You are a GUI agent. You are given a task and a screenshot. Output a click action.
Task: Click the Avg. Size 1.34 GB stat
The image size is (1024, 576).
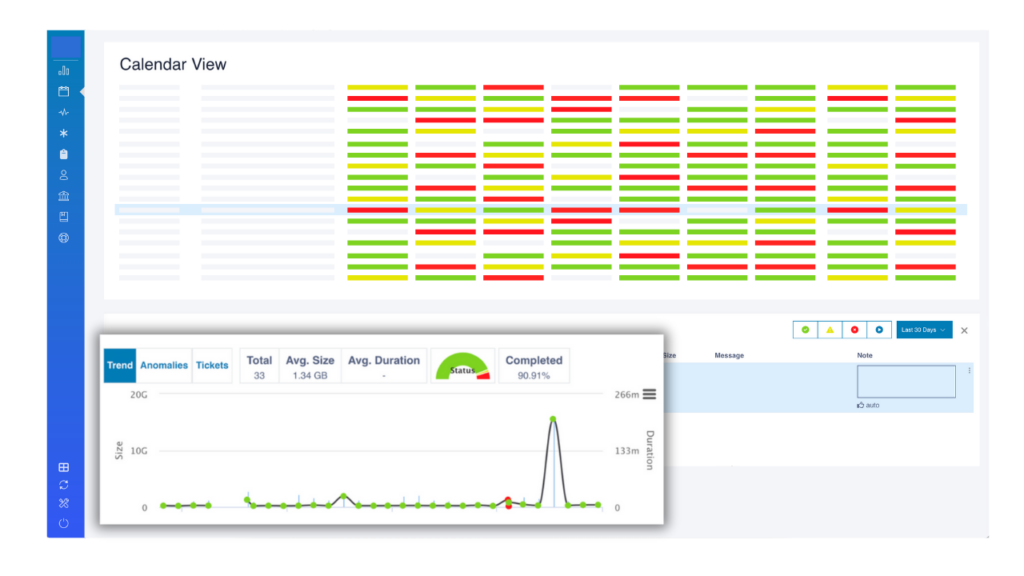click(x=310, y=366)
